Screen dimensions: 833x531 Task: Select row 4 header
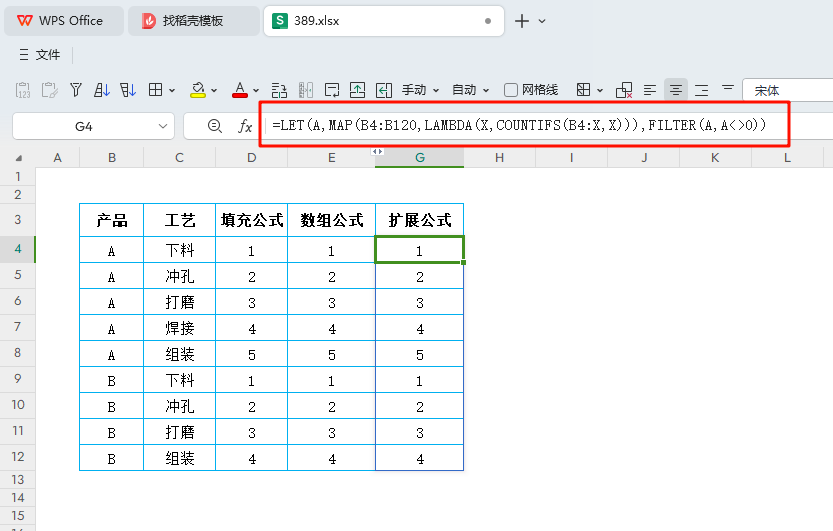point(18,249)
